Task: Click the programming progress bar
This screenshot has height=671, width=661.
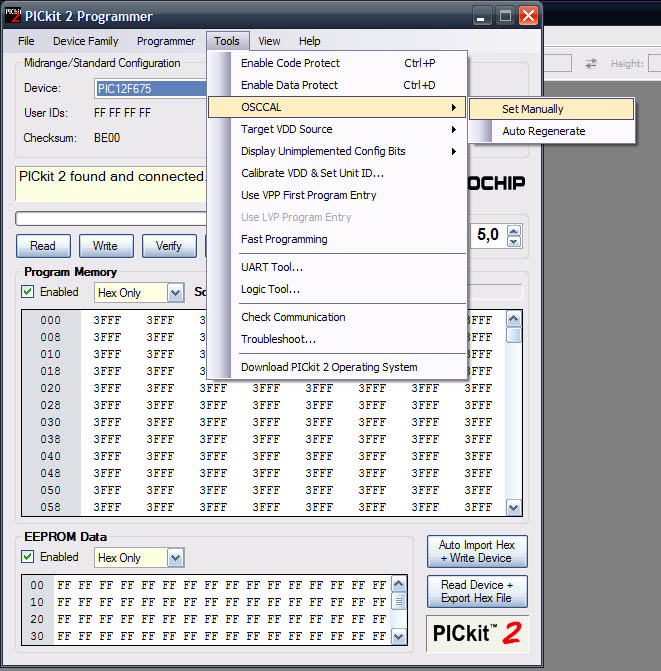Action: point(111,218)
